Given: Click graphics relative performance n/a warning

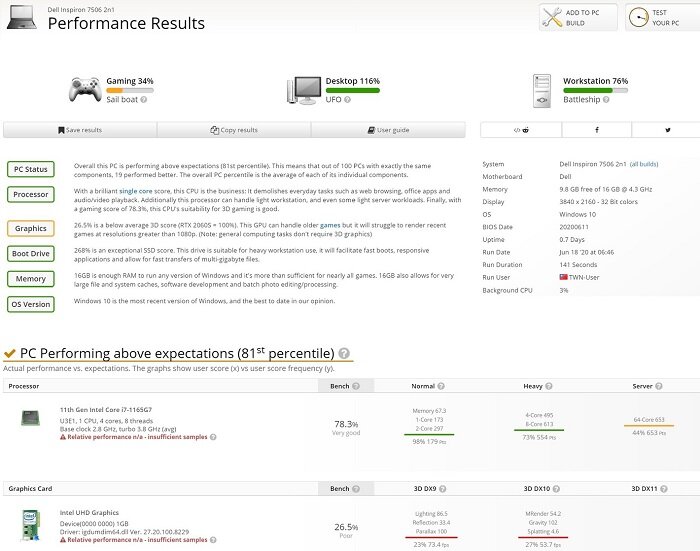Looking at the screenshot, I should pyautogui.click(x=133, y=540).
